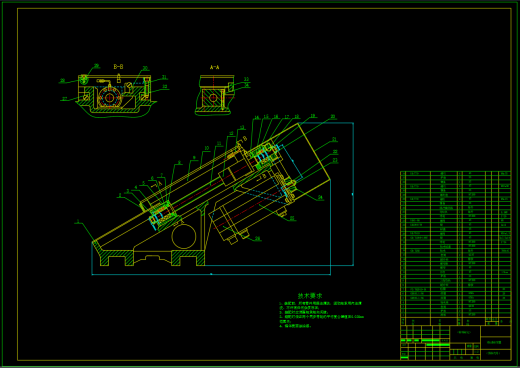Click part balloon number 9
Viewport: 520px width, 368px height.
194,158
